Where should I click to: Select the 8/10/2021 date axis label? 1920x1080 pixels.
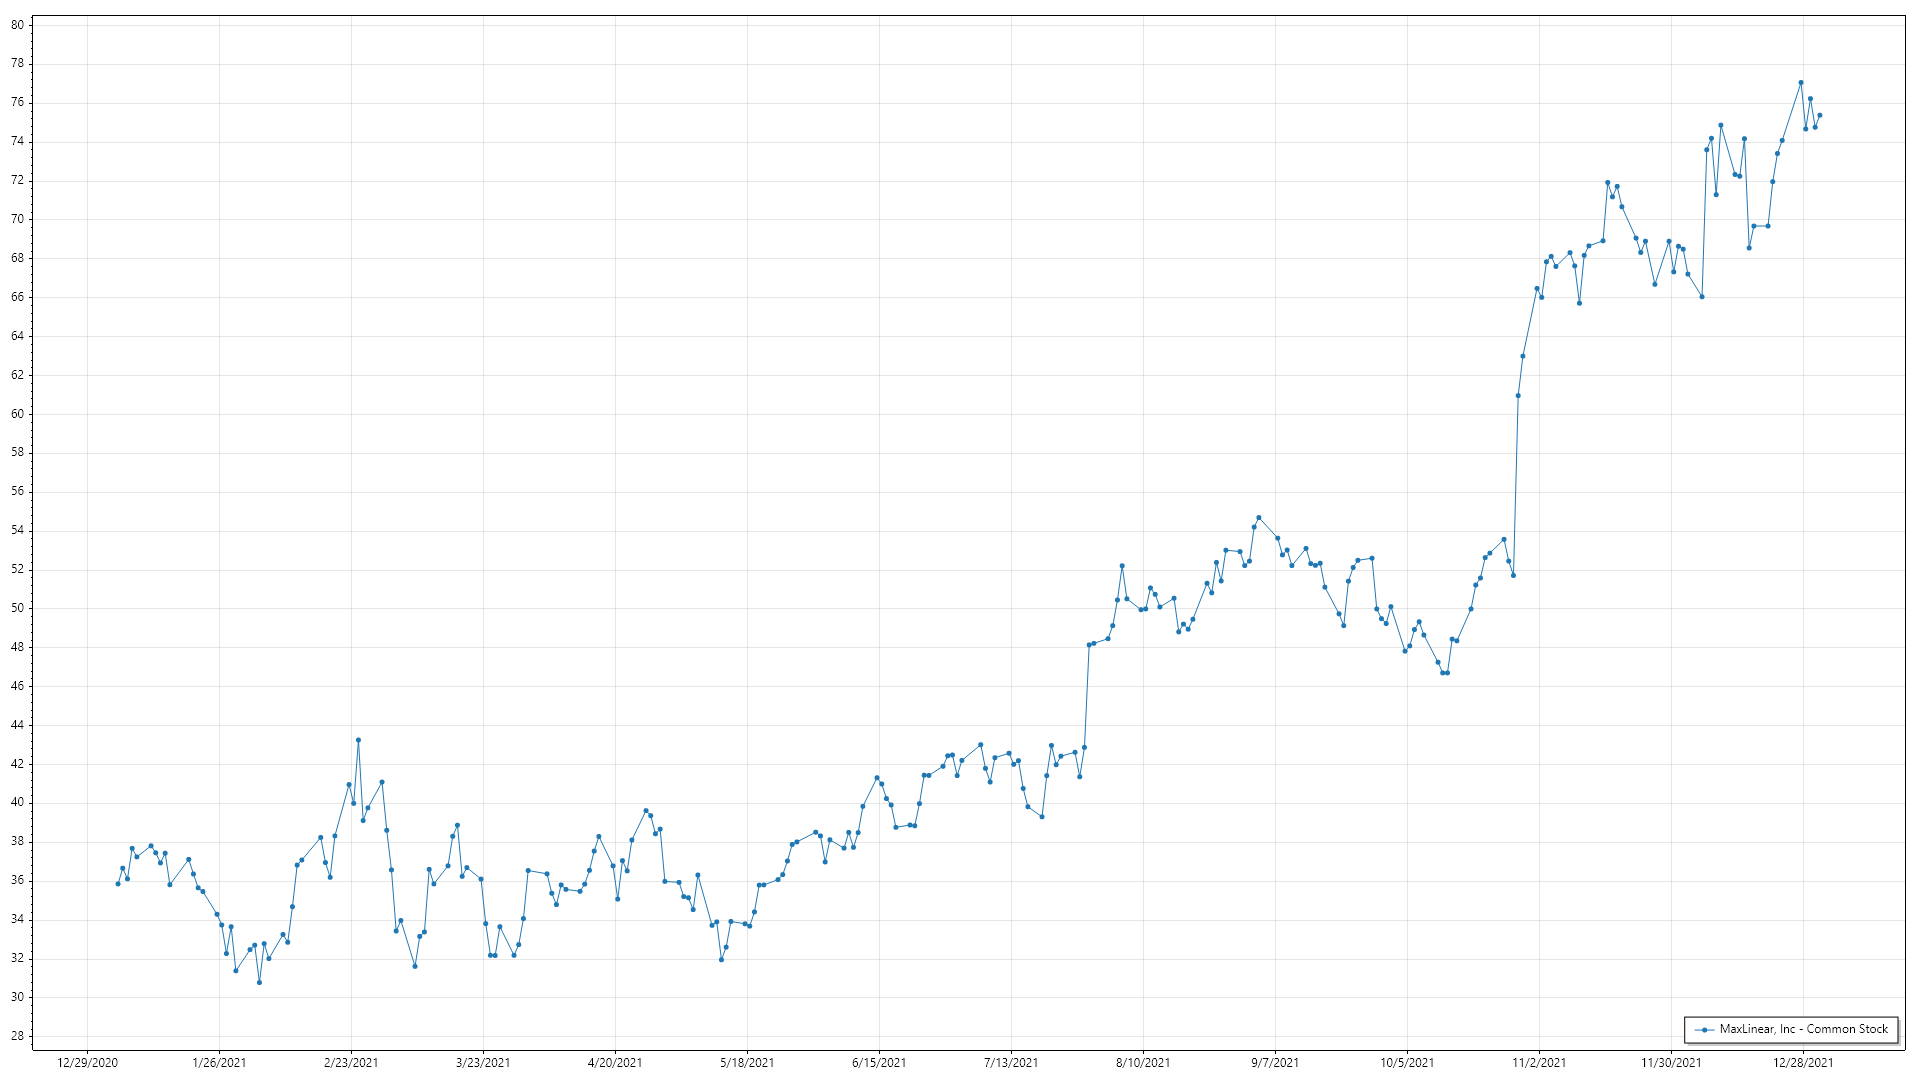point(1143,1063)
